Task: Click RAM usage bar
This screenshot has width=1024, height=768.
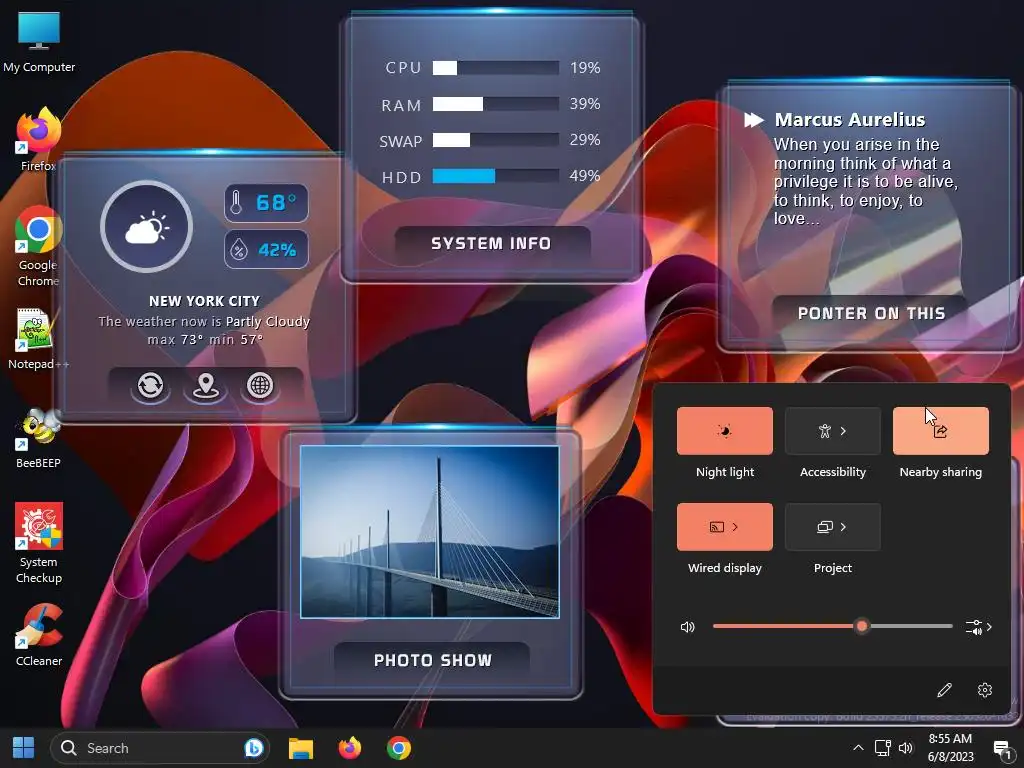Action: [x=496, y=104]
